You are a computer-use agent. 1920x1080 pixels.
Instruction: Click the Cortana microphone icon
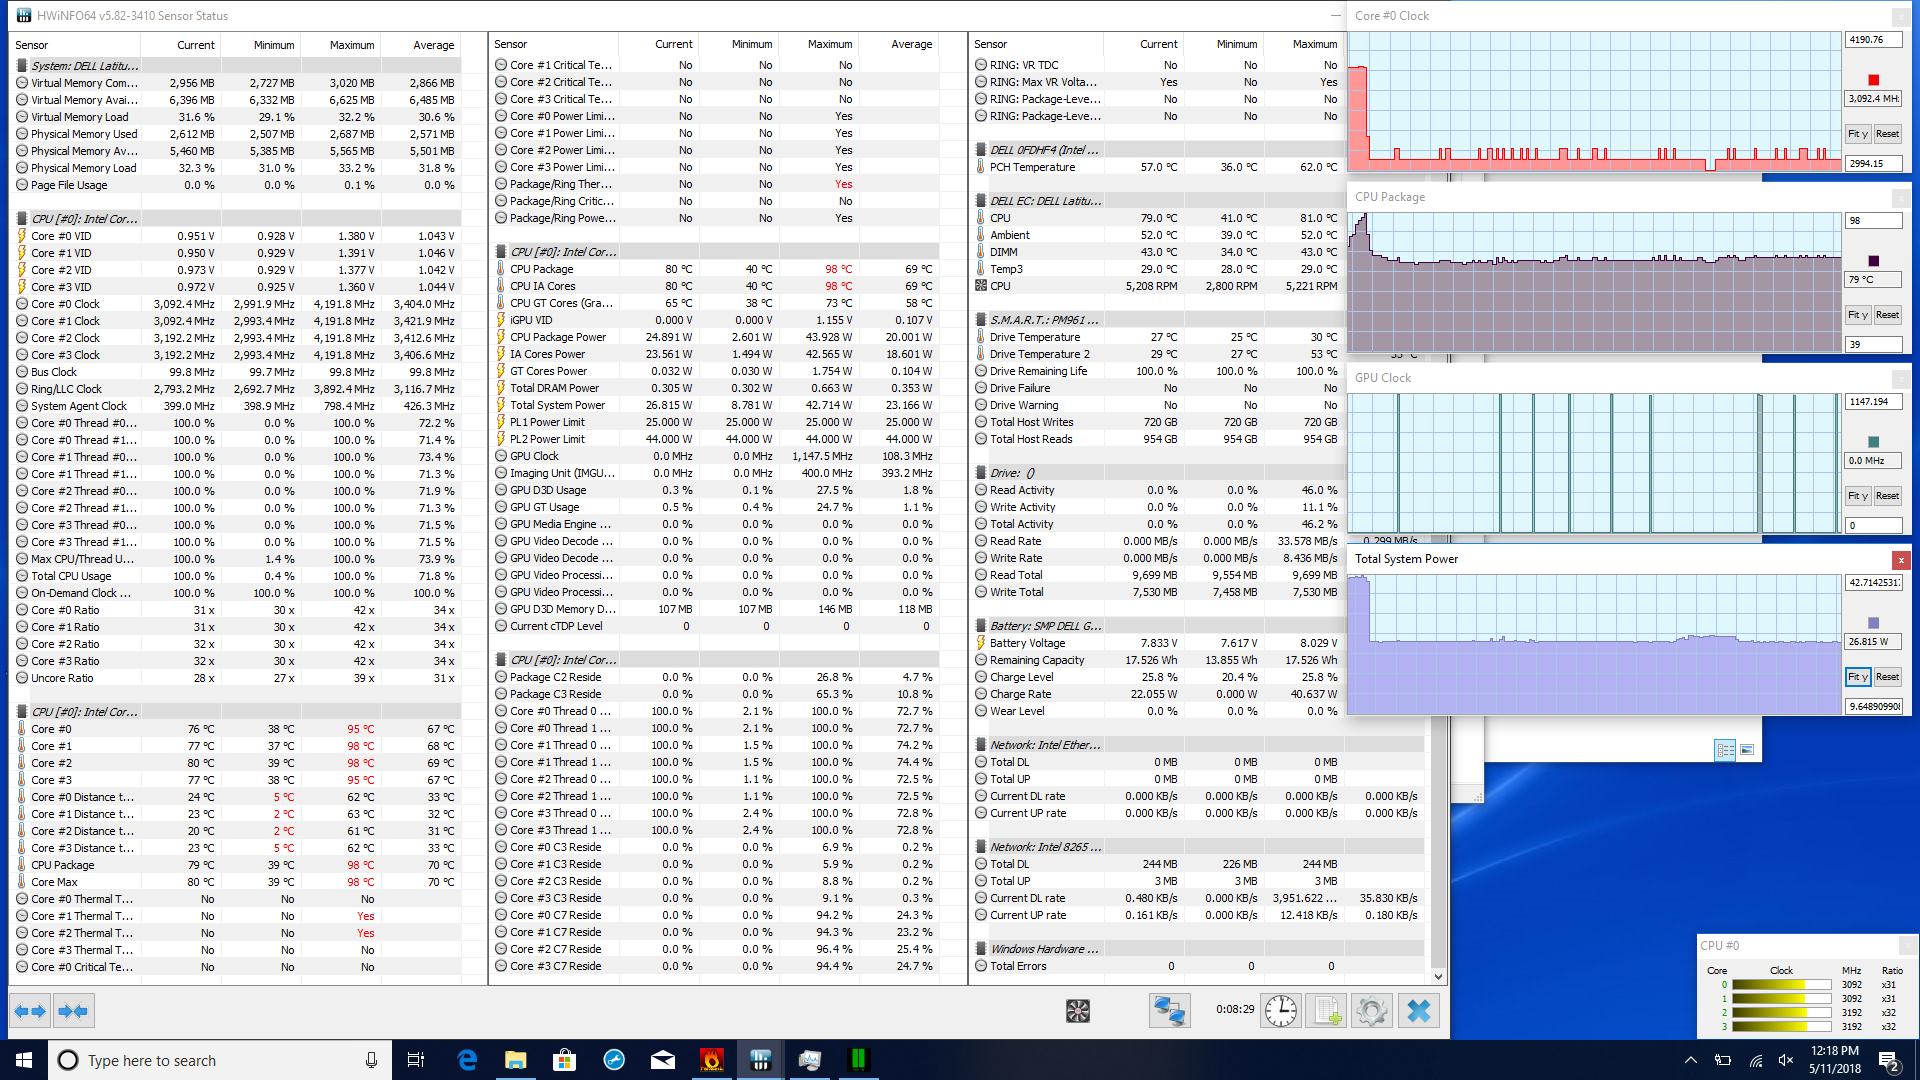[x=371, y=1060]
